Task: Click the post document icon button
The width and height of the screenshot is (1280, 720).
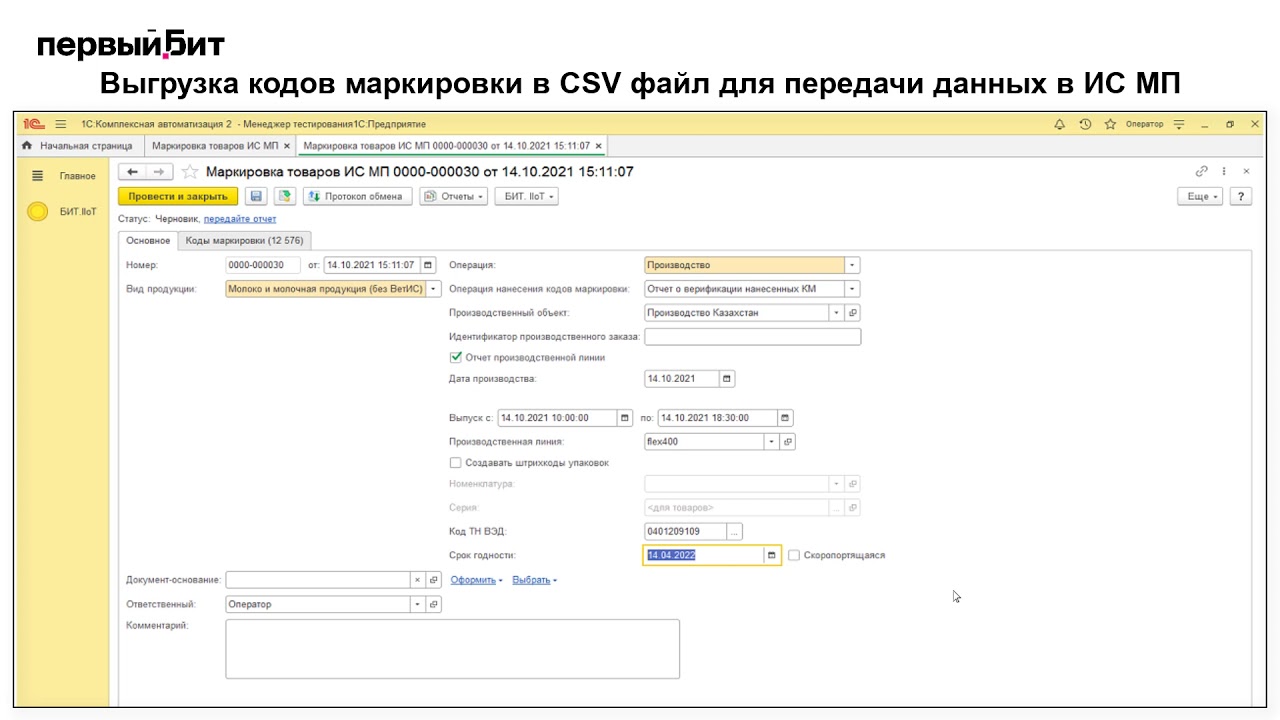Action: (x=285, y=196)
